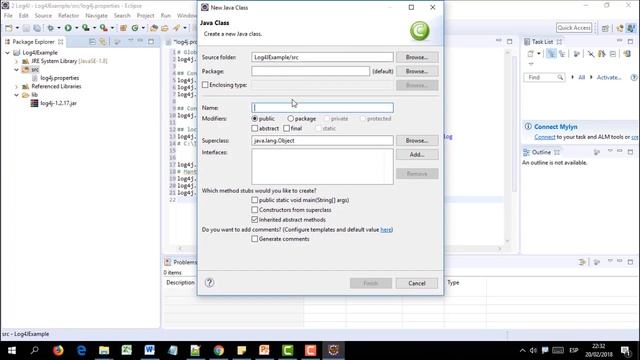Check the Enclosing type checkbox
Image resolution: width=640 pixels, height=360 pixels.
pyautogui.click(x=205, y=85)
